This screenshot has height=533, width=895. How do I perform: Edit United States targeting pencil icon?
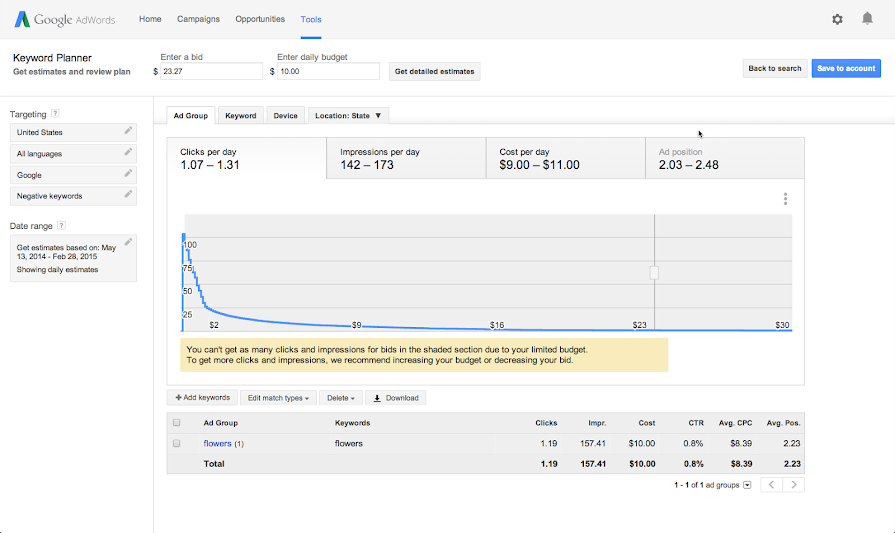[128, 131]
